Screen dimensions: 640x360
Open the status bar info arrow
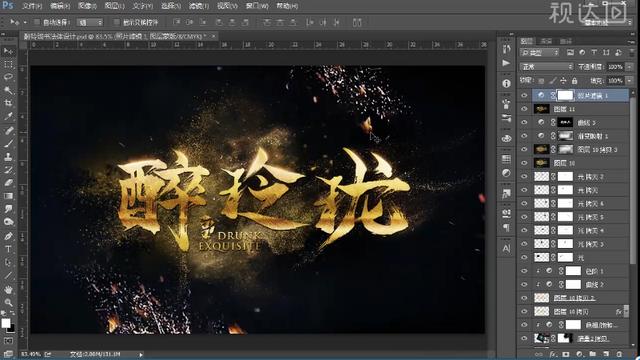[140, 355]
